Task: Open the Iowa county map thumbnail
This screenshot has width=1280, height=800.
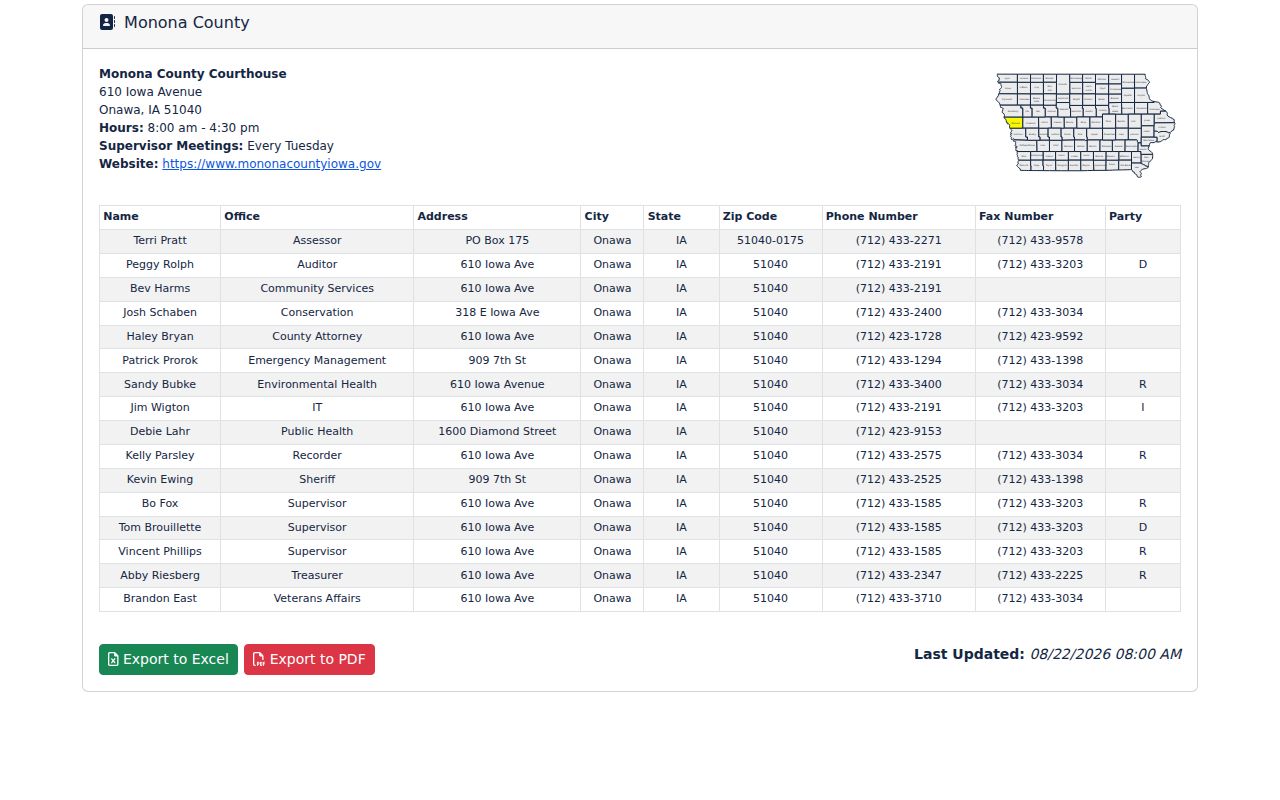Action: [1085, 124]
